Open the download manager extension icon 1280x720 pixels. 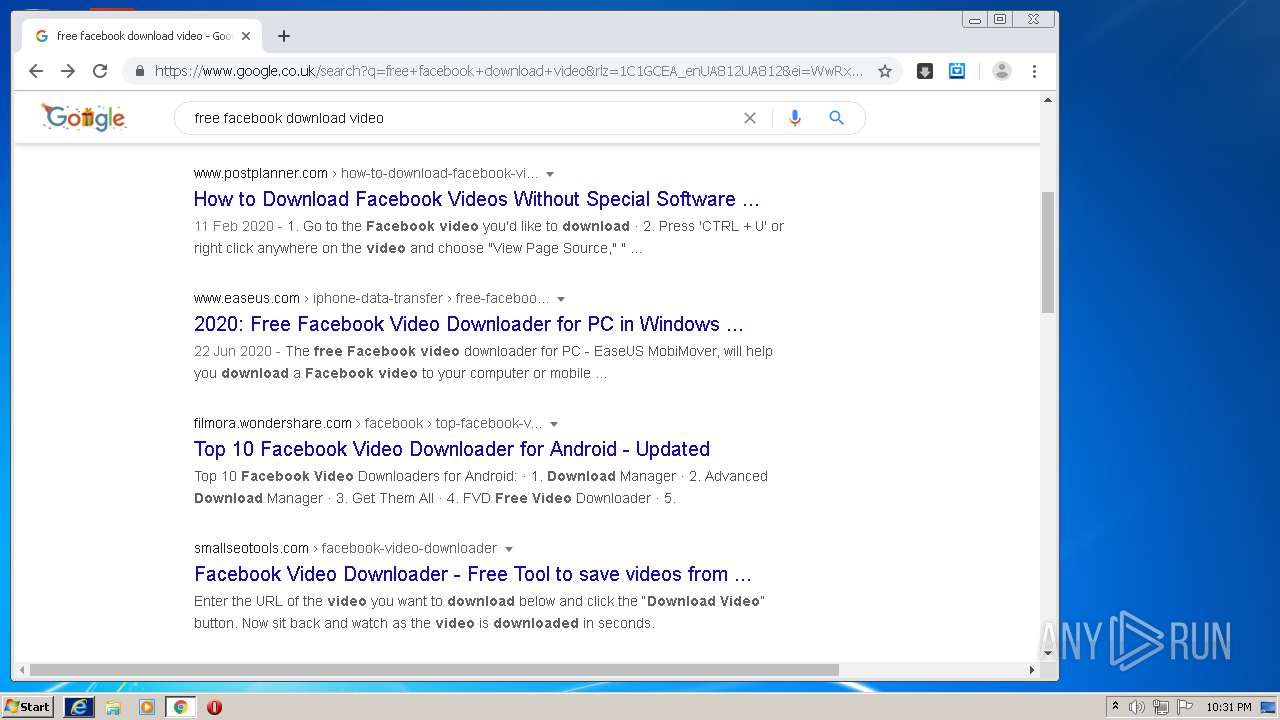coord(925,71)
